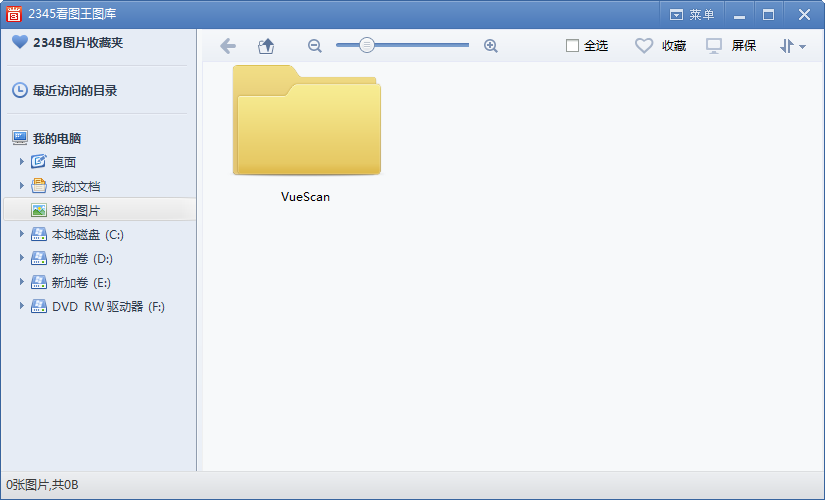The height and width of the screenshot is (500, 825).
Task: Select 桌面 in the folder tree
Action: tap(64, 162)
